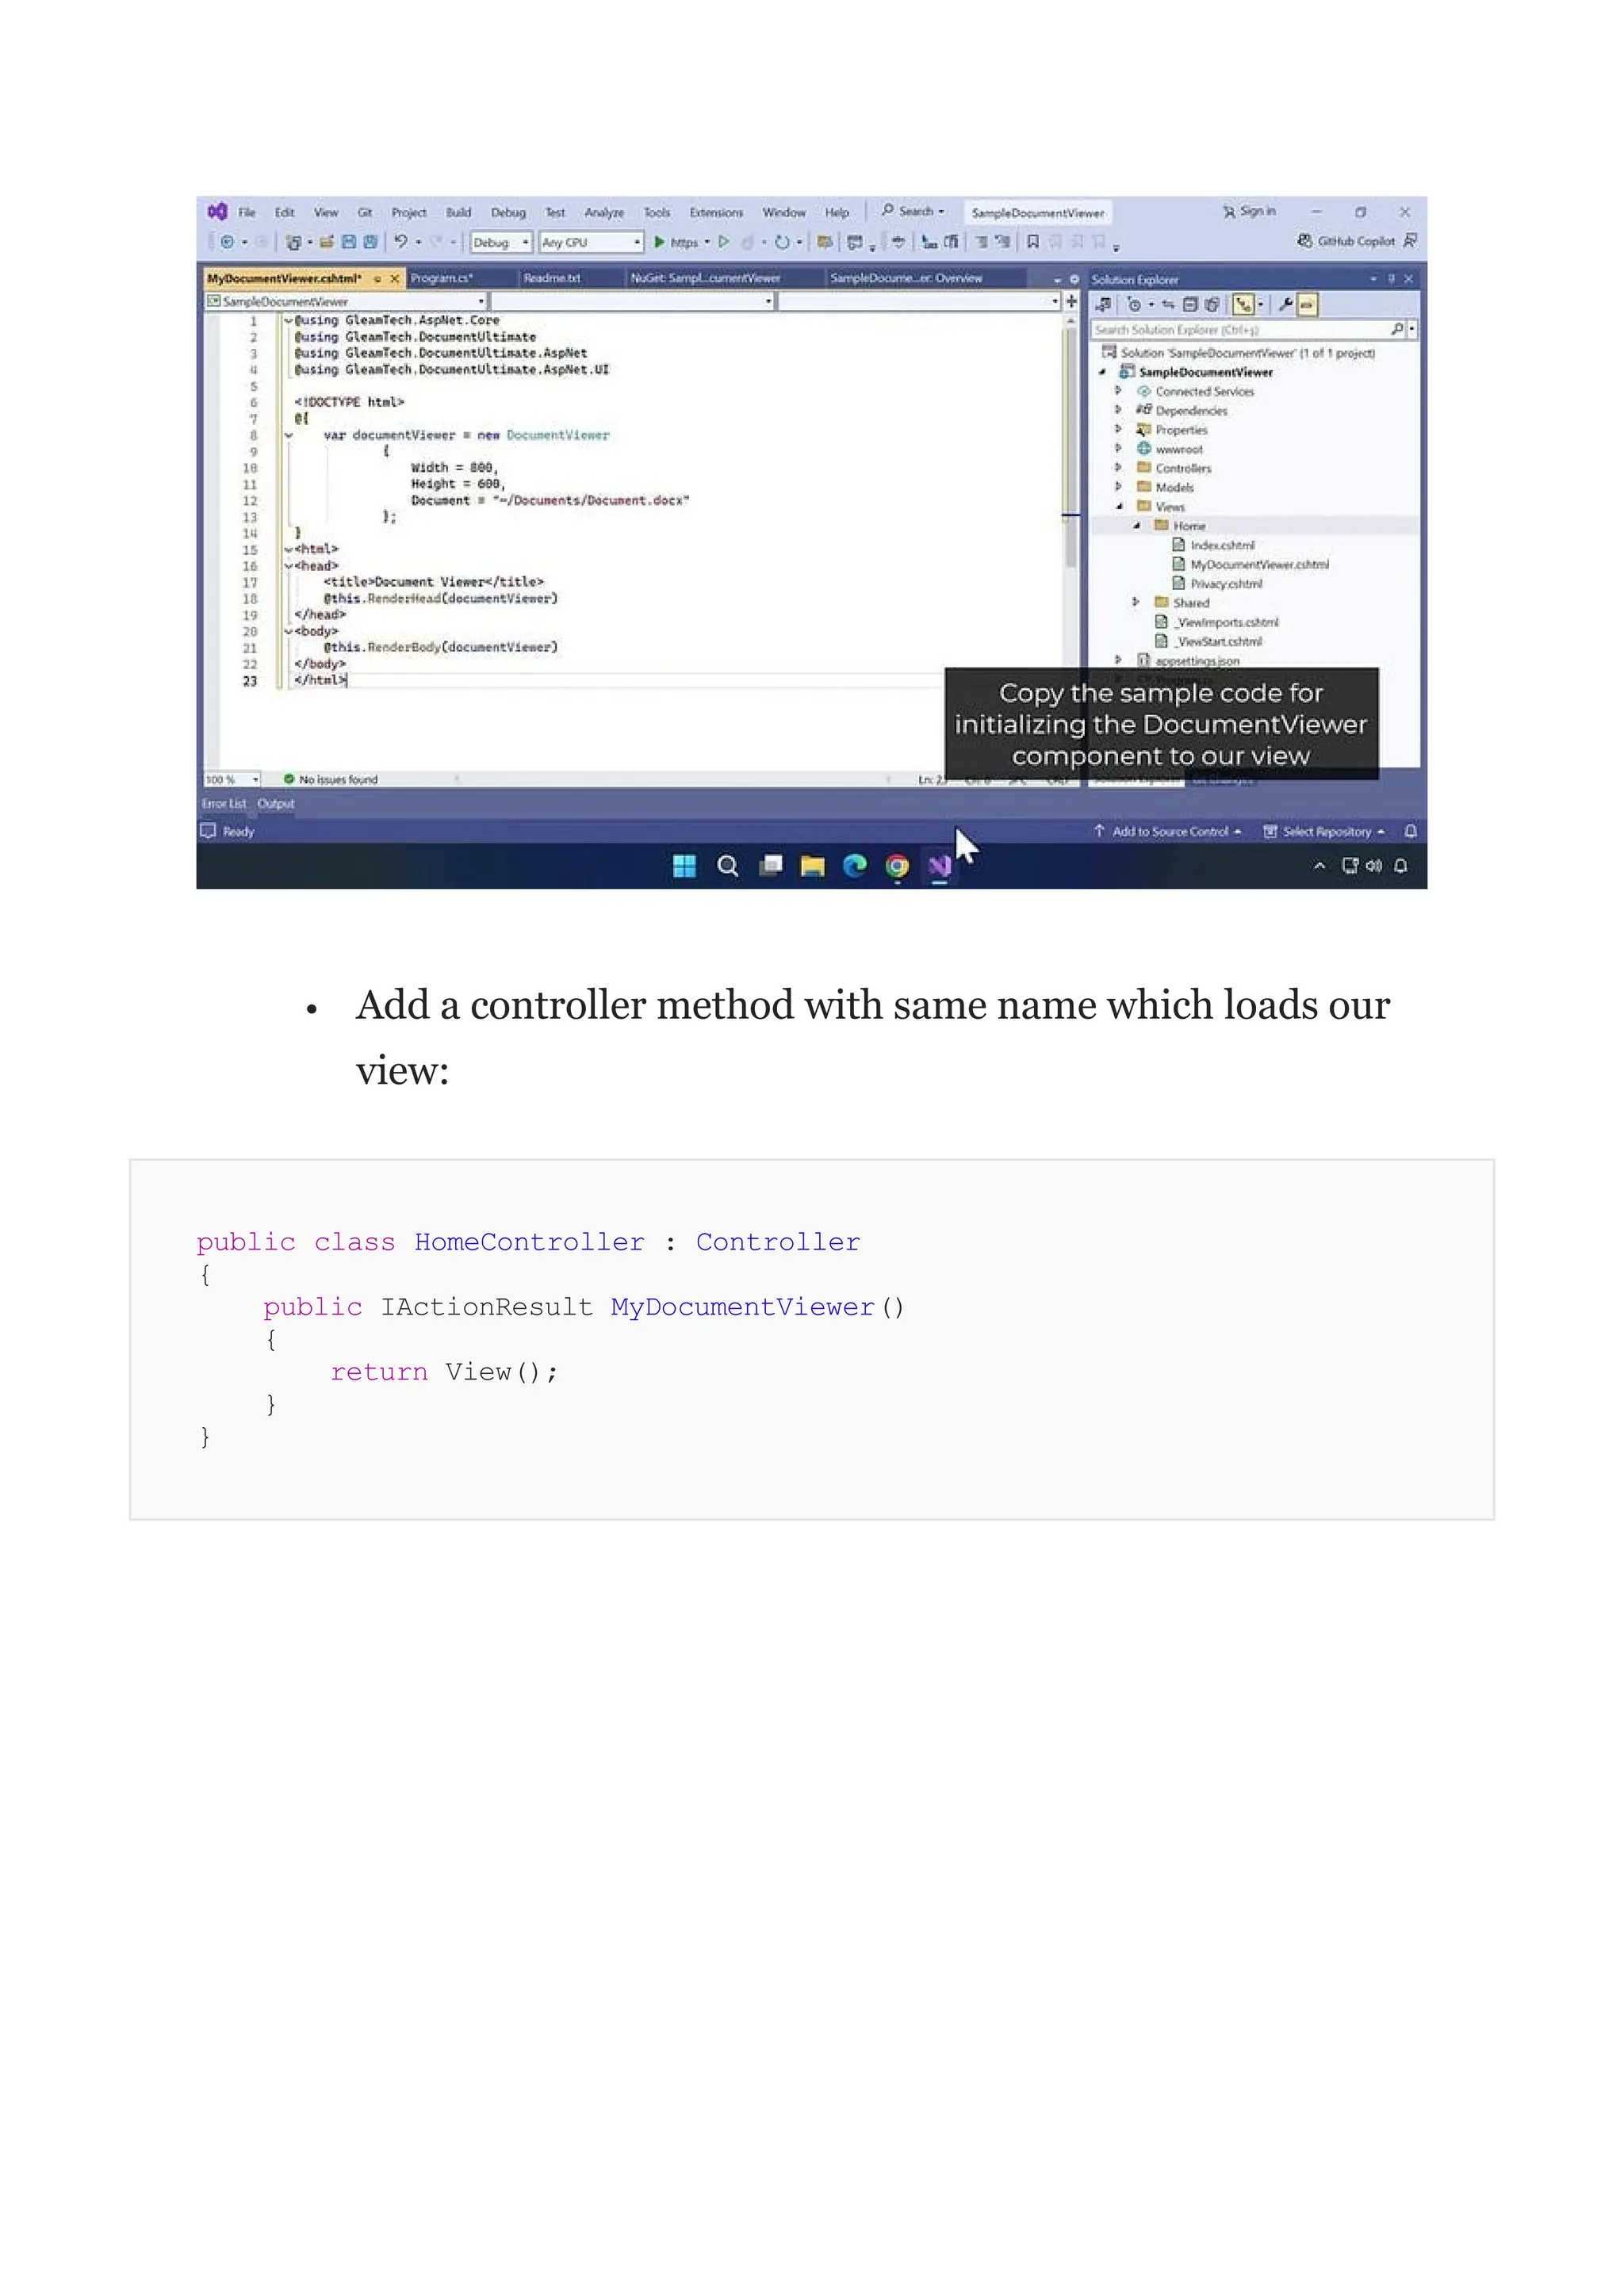This screenshot has height=2296, width=1624.
Task: Click the editor vertical scrollbar
Action: (1070, 450)
